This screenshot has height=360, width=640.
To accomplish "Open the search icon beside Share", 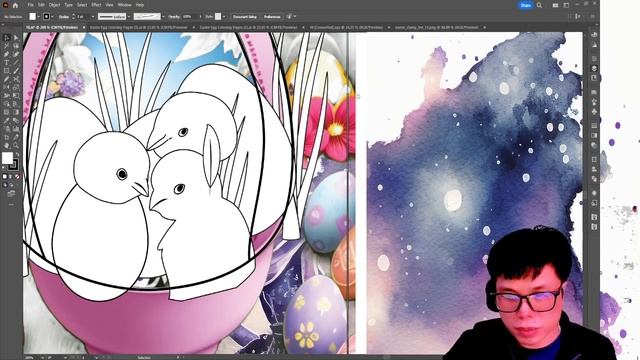I will [x=540, y=5].
